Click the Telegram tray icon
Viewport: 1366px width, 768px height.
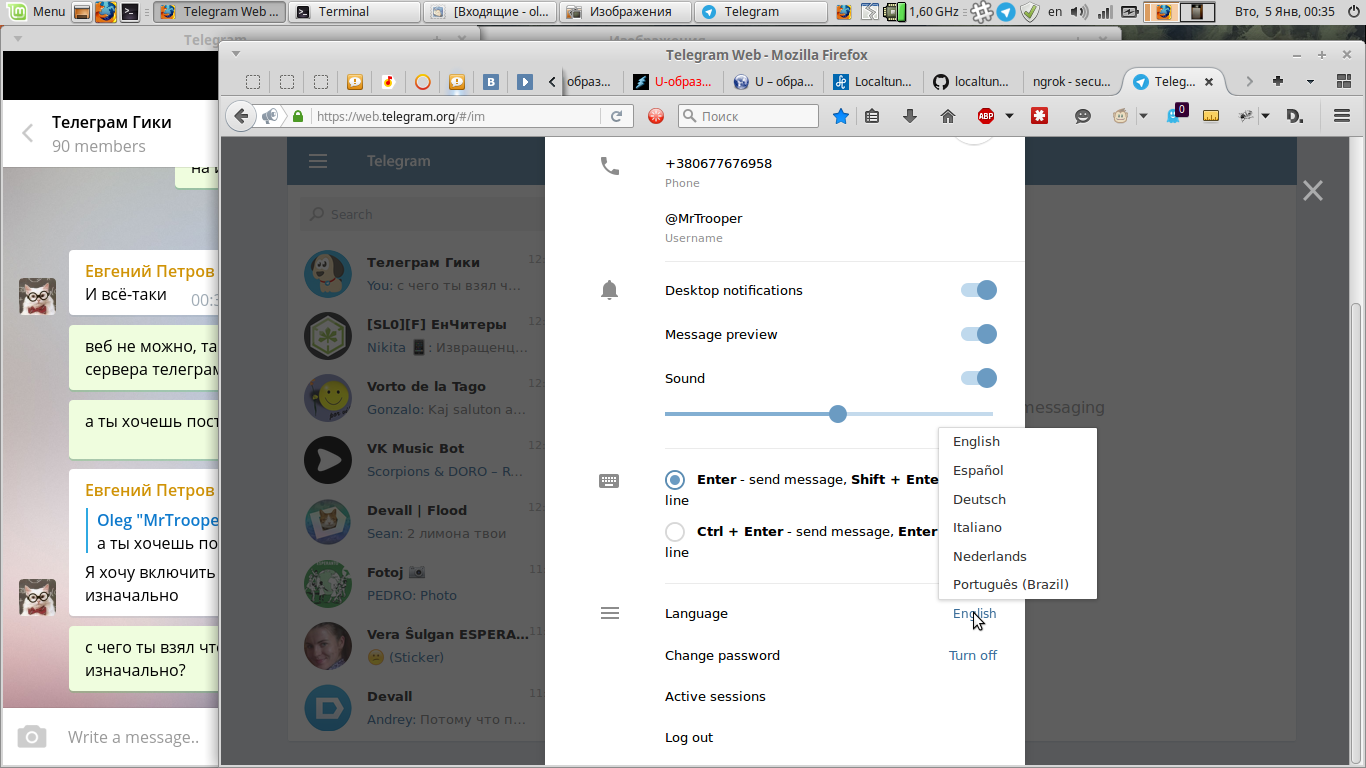[x=1006, y=12]
